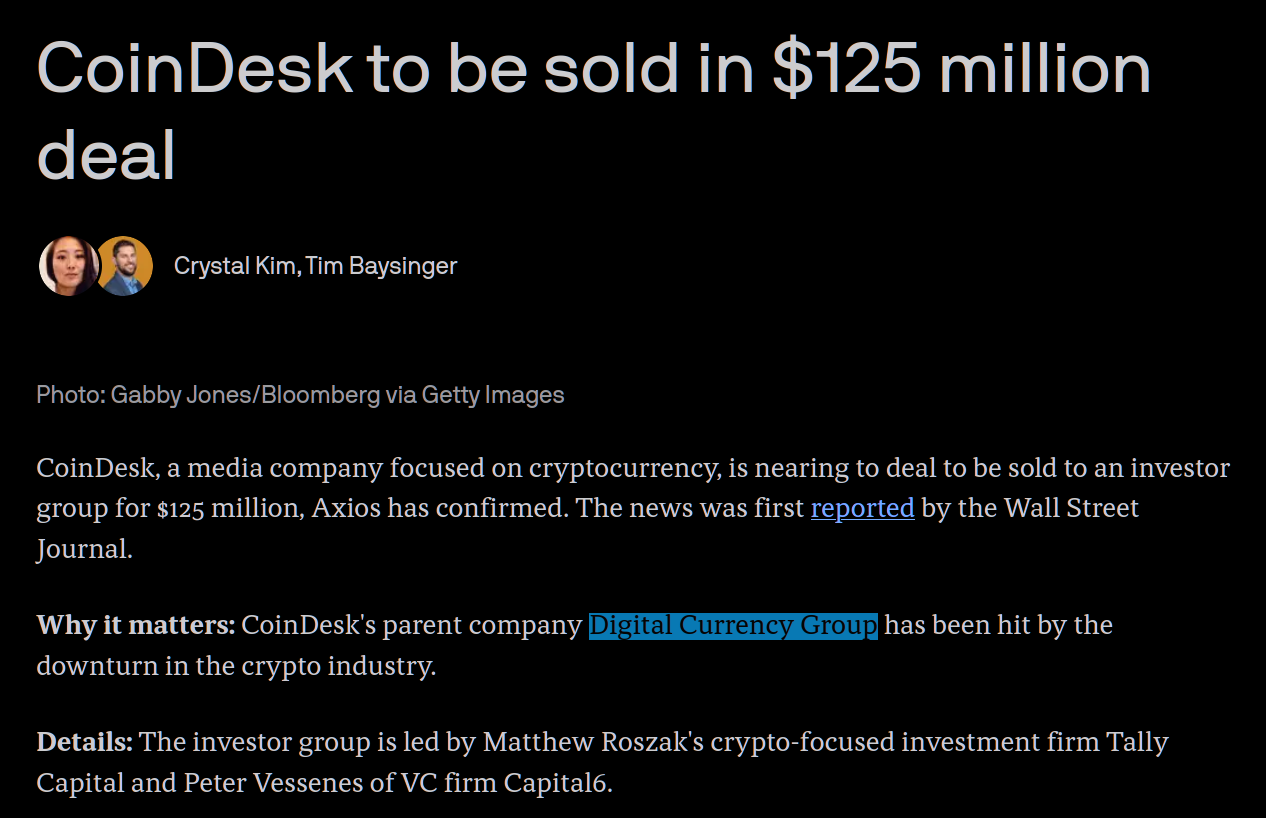Click the word "CoinDesk" in the headline
Image resolution: width=1266 pixels, height=818 pixels.
(x=194, y=69)
